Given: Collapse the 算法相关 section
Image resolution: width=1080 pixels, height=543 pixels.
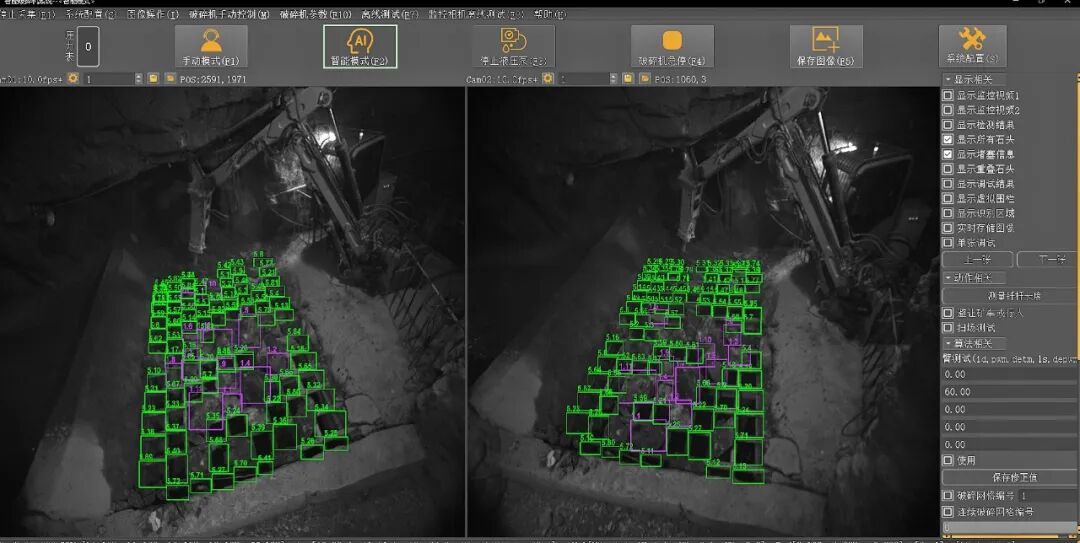Looking at the screenshot, I should click(973, 343).
